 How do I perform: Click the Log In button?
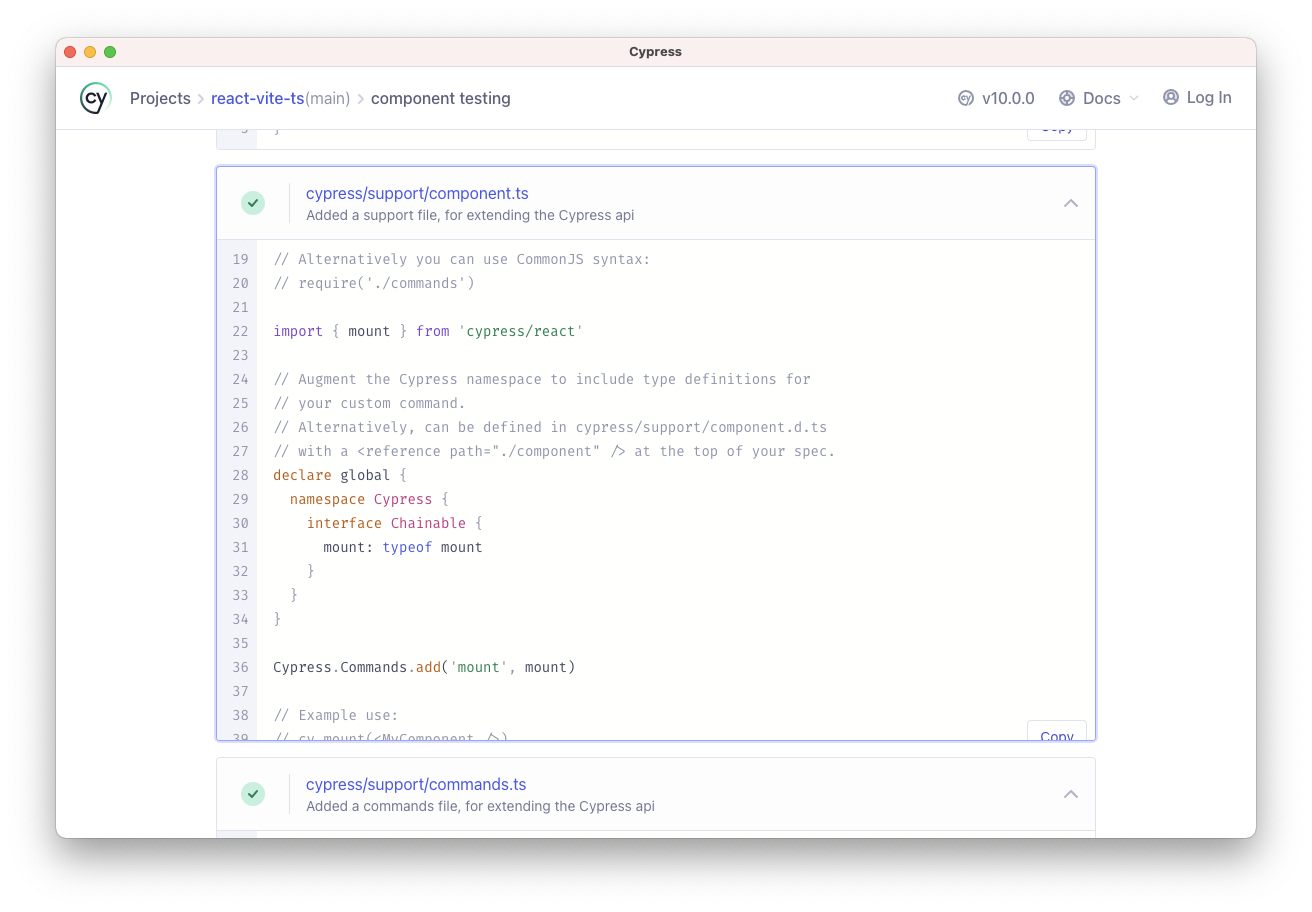[x=1207, y=97]
